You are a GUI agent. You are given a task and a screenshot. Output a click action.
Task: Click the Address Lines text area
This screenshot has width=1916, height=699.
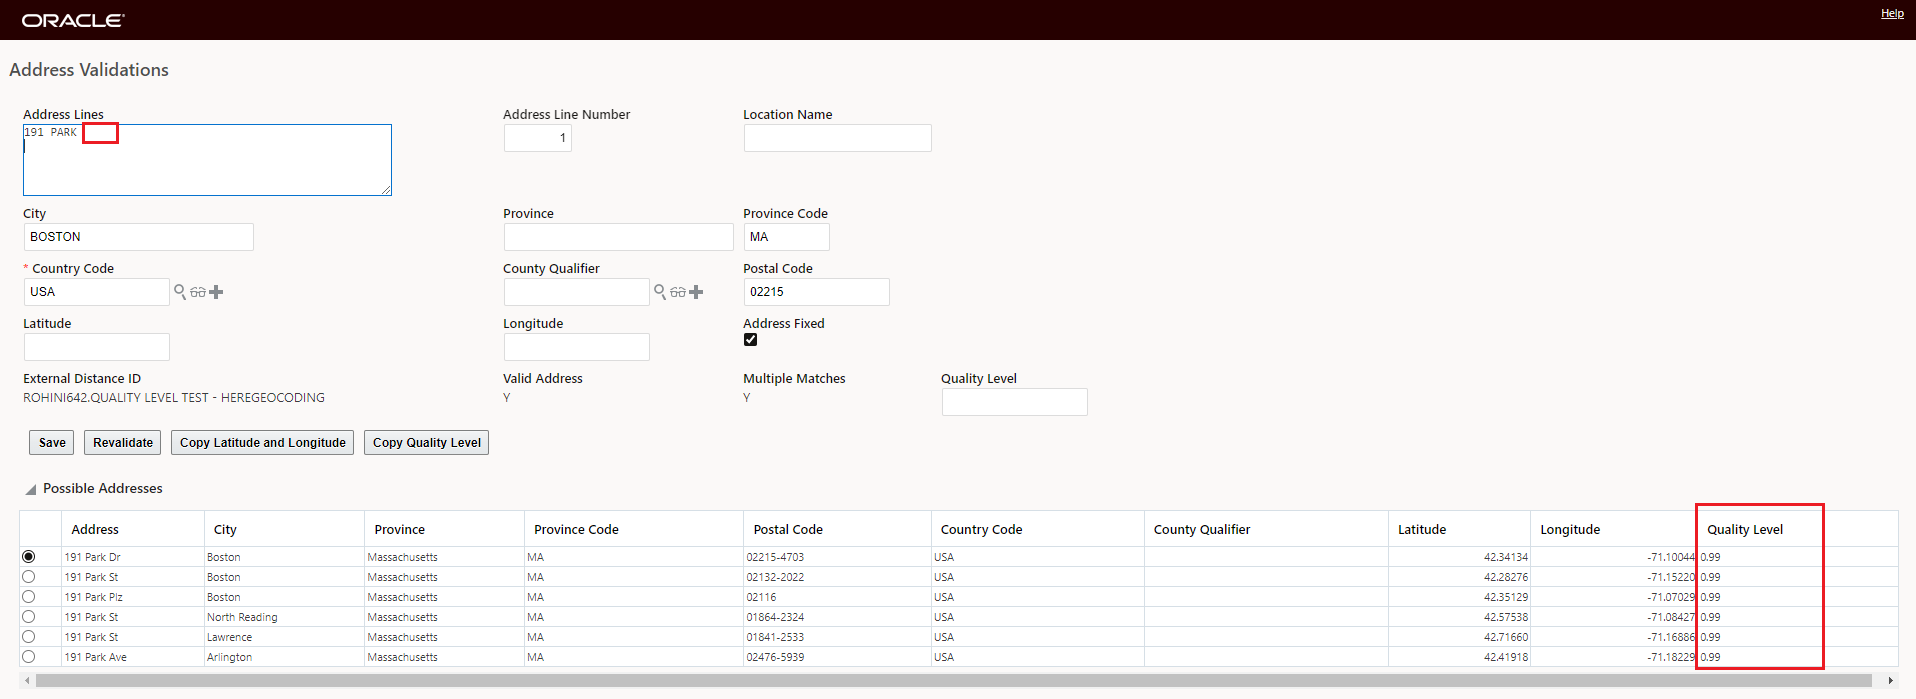(207, 160)
